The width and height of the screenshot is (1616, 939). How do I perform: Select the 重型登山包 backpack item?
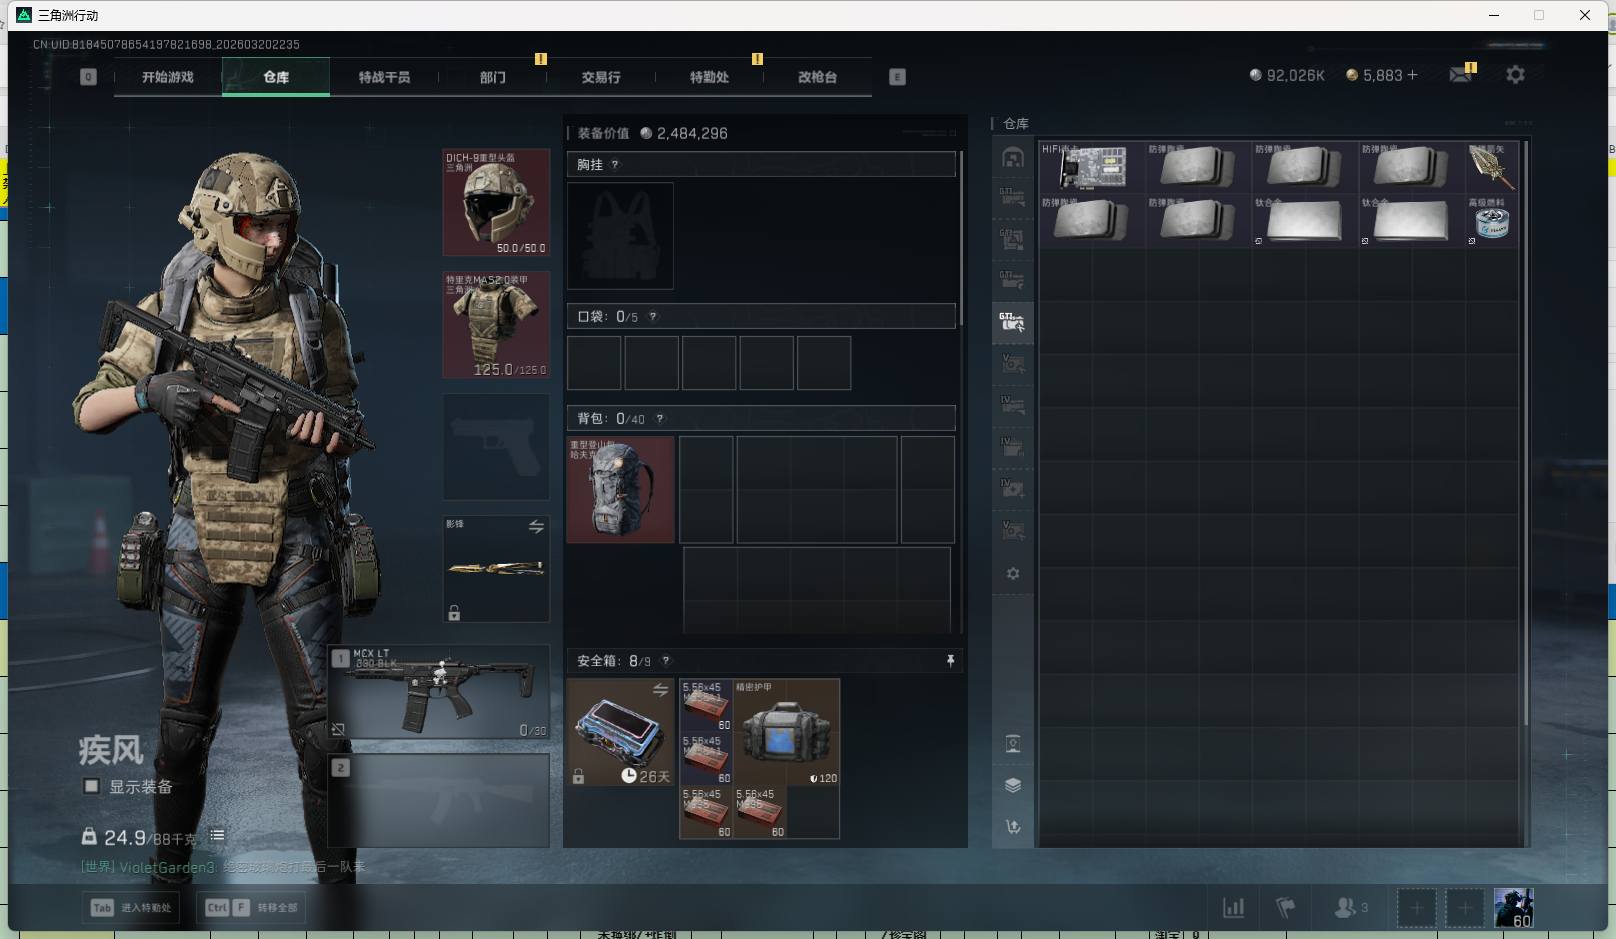(621, 490)
